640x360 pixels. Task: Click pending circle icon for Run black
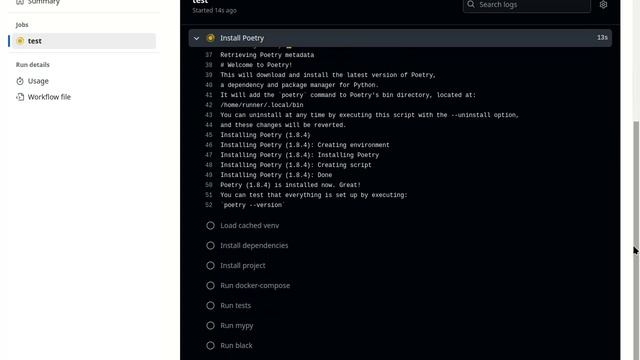[x=210, y=345]
